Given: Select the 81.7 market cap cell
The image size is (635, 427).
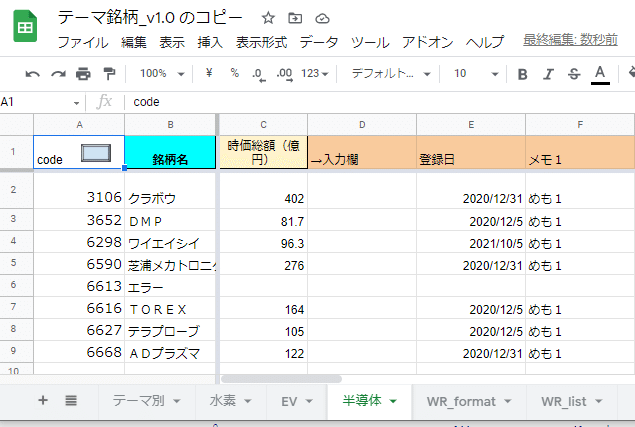Looking at the screenshot, I should (263, 220).
